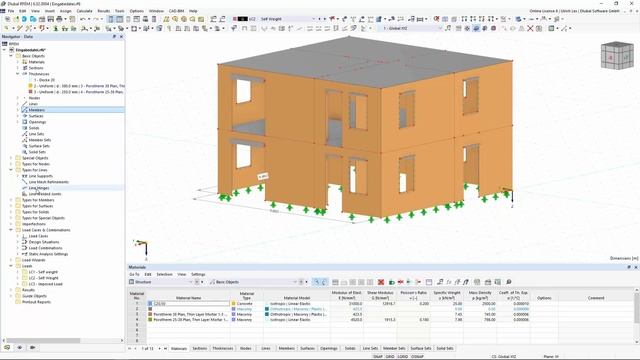Open the Structure dropdown in Materials panel
Screen dimensions: 640x360
(x=190, y=282)
